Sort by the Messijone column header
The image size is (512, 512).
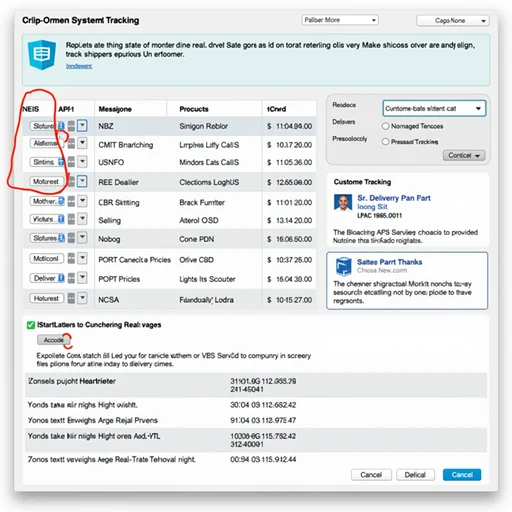point(115,109)
